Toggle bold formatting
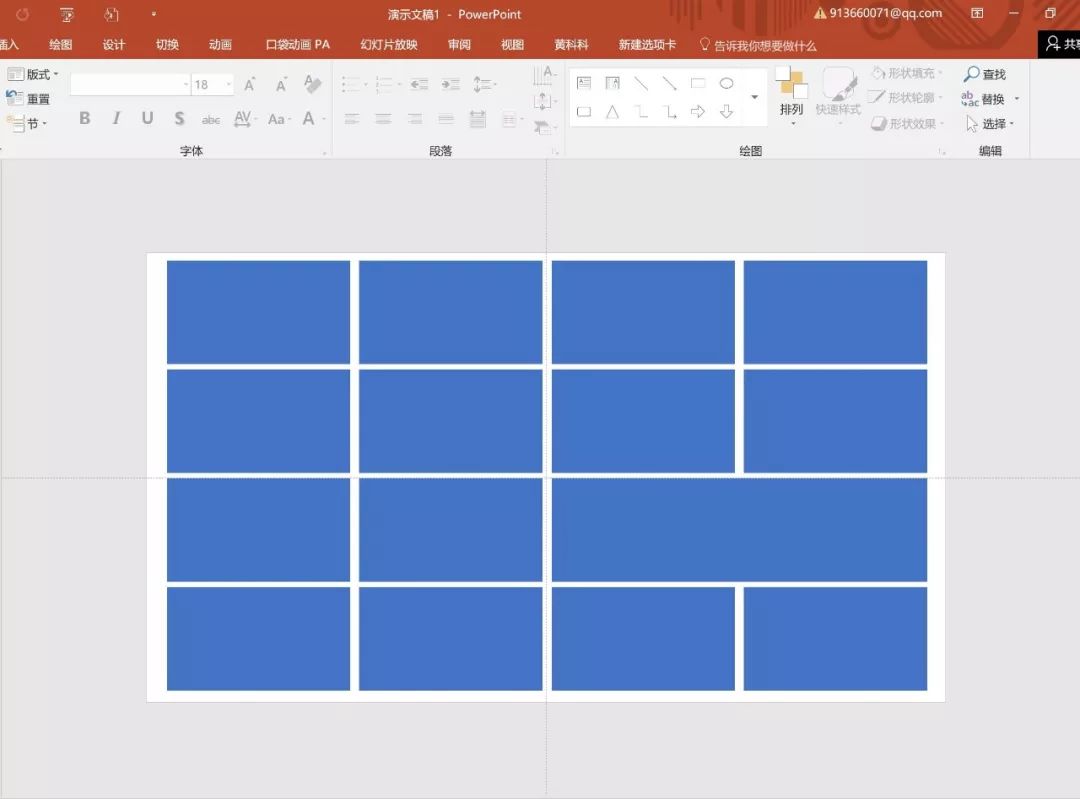The image size is (1080, 799). coord(84,119)
